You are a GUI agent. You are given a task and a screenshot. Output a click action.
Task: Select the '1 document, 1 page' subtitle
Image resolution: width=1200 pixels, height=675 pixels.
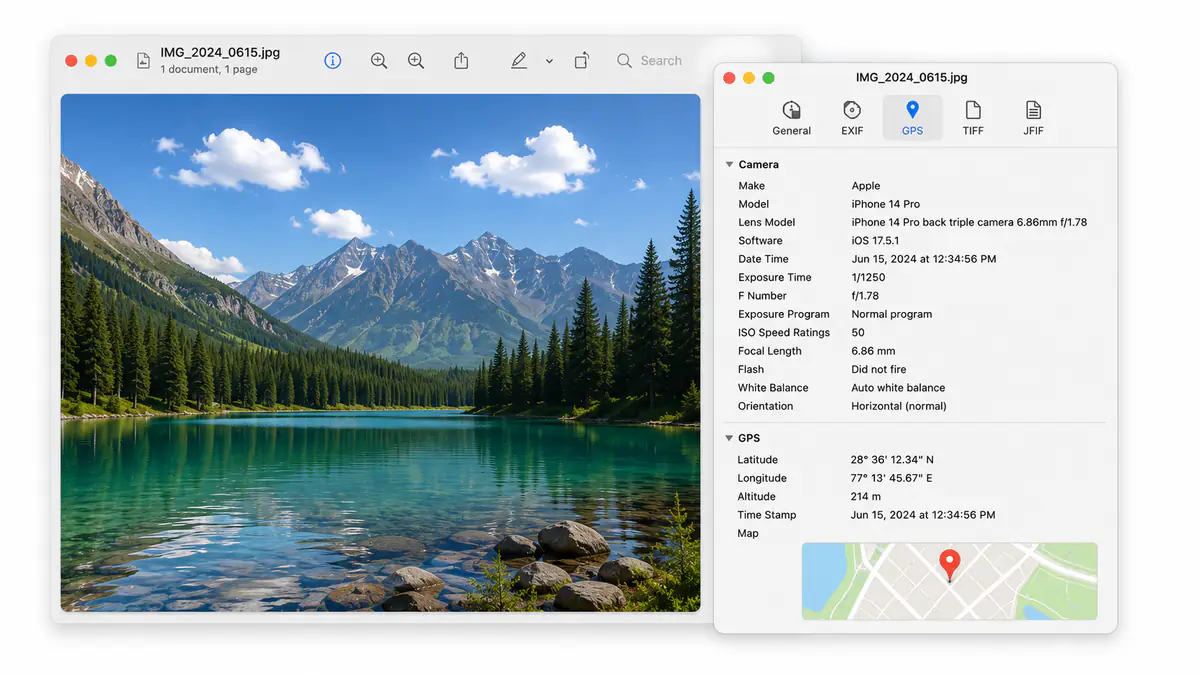209,70
